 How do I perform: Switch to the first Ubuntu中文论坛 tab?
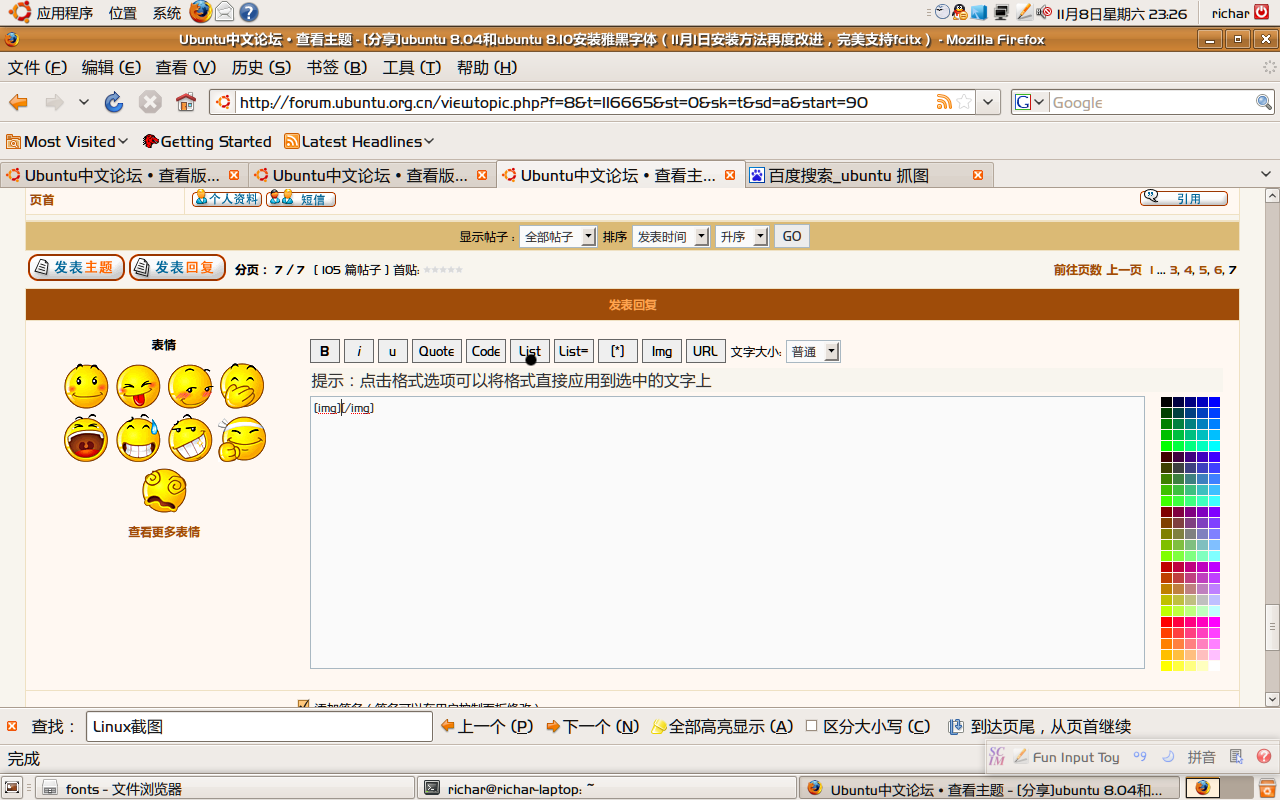(x=124, y=175)
